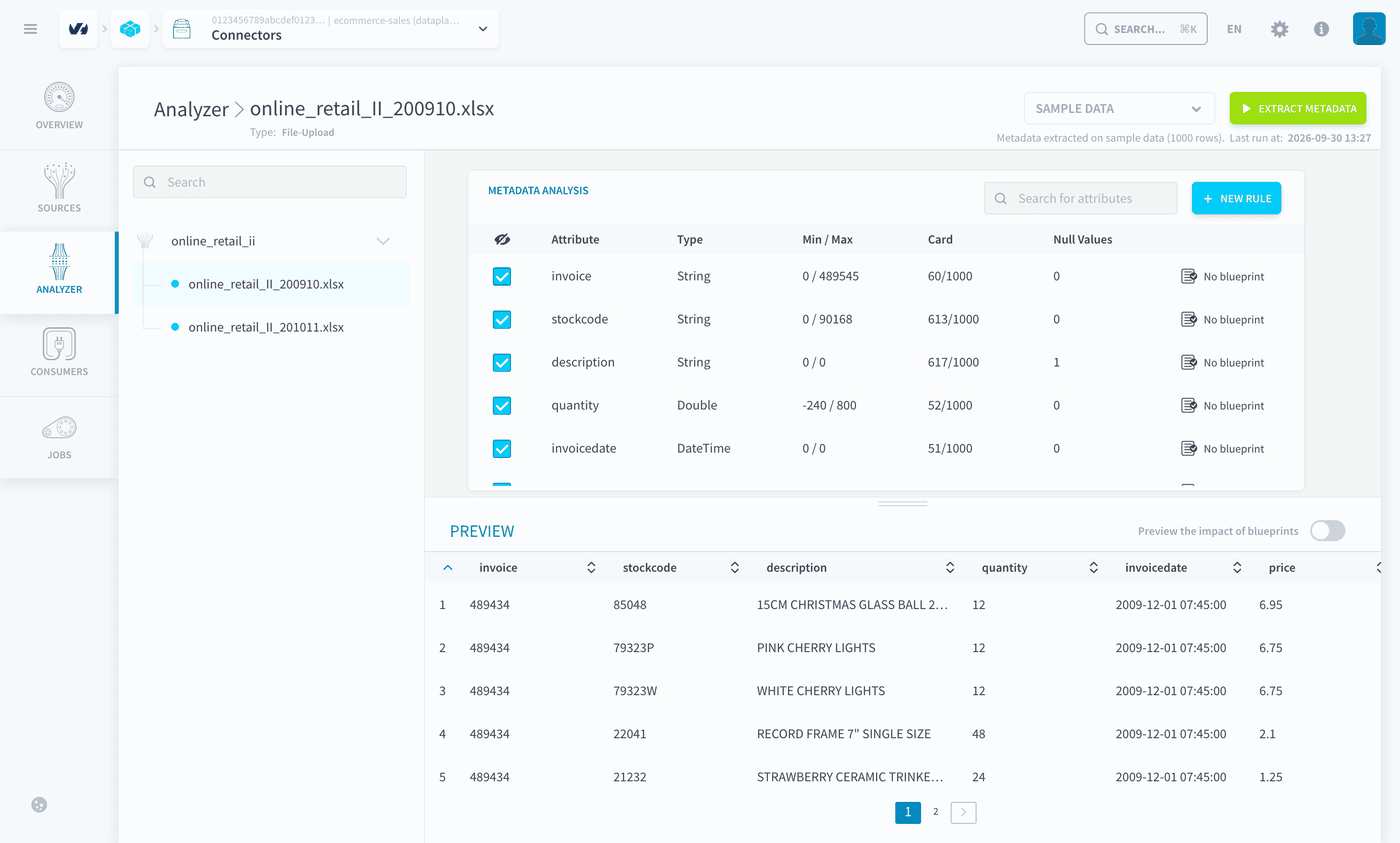Image resolution: width=1400 pixels, height=843 pixels.
Task: Select online_retail_II_201011.xlsx in tree
Action: tap(266, 327)
